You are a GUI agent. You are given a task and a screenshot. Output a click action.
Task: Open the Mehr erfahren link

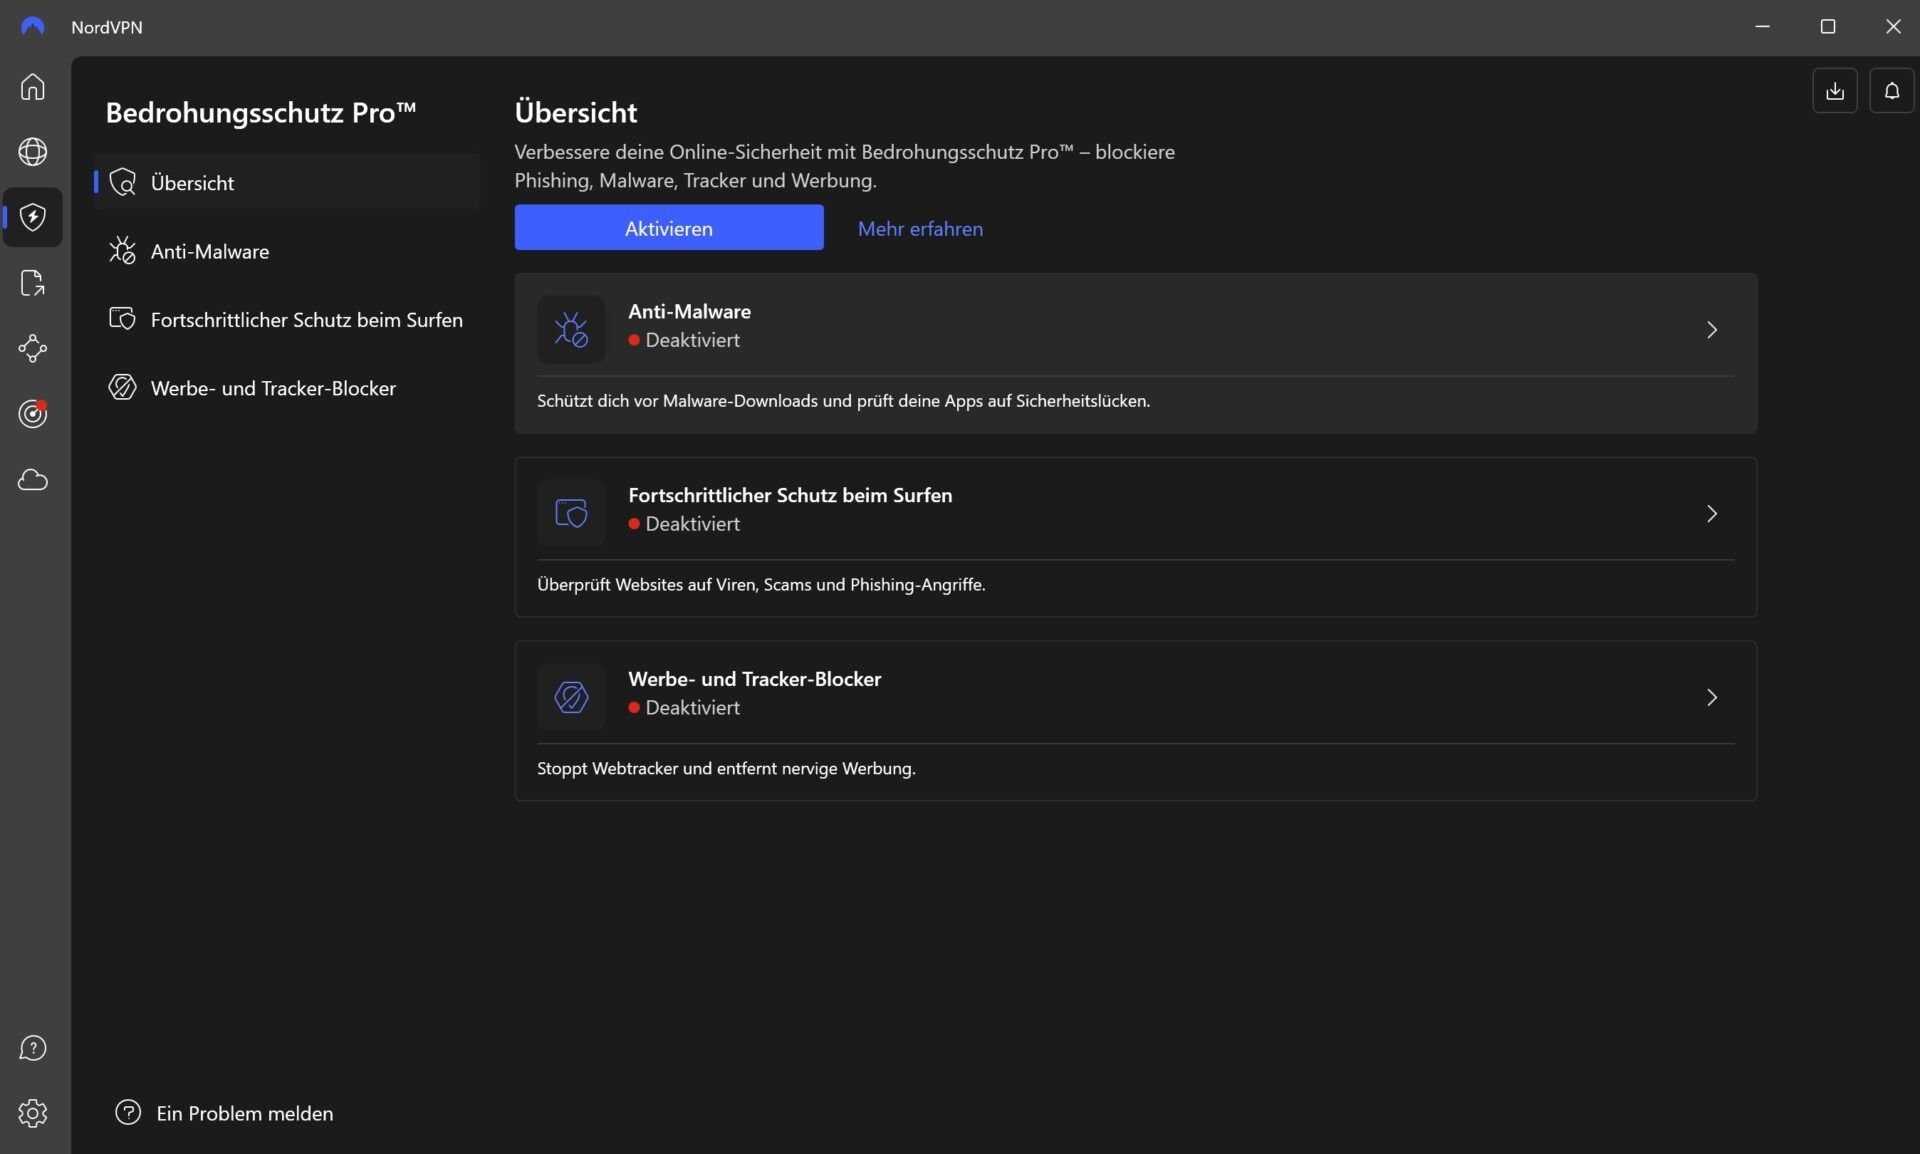(920, 228)
